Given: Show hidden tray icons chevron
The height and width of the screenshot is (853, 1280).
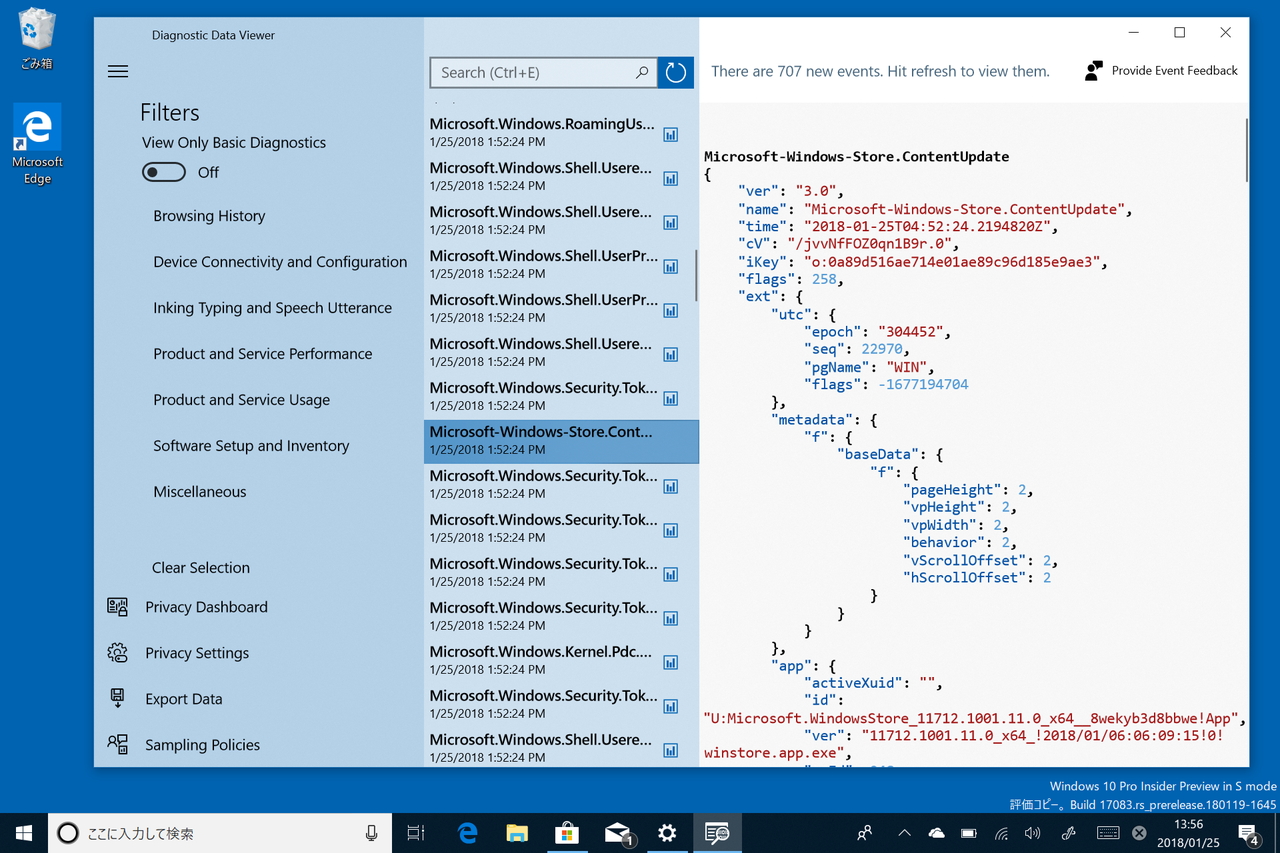Looking at the screenshot, I should click(x=904, y=833).
